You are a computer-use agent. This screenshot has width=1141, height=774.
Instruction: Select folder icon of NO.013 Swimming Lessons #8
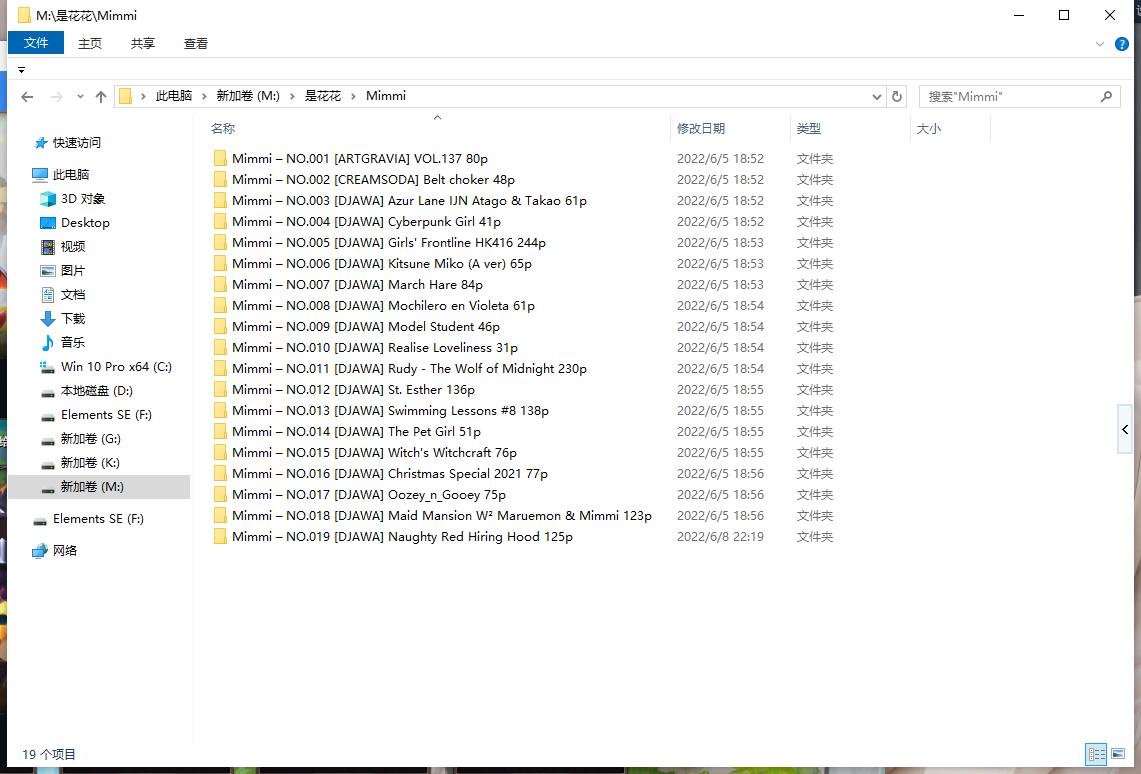(220, 411)
